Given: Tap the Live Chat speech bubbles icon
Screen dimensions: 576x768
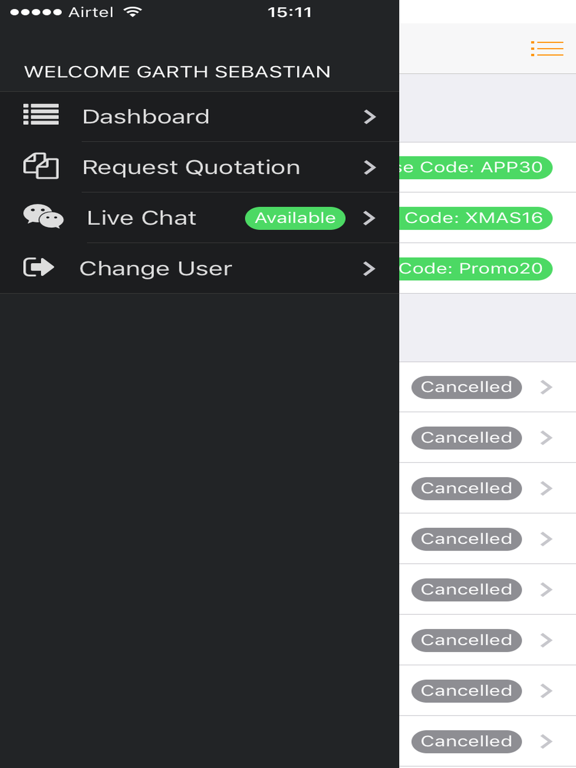Looking at the screenshot, I should pyautogui.click(x=43, y=216).
